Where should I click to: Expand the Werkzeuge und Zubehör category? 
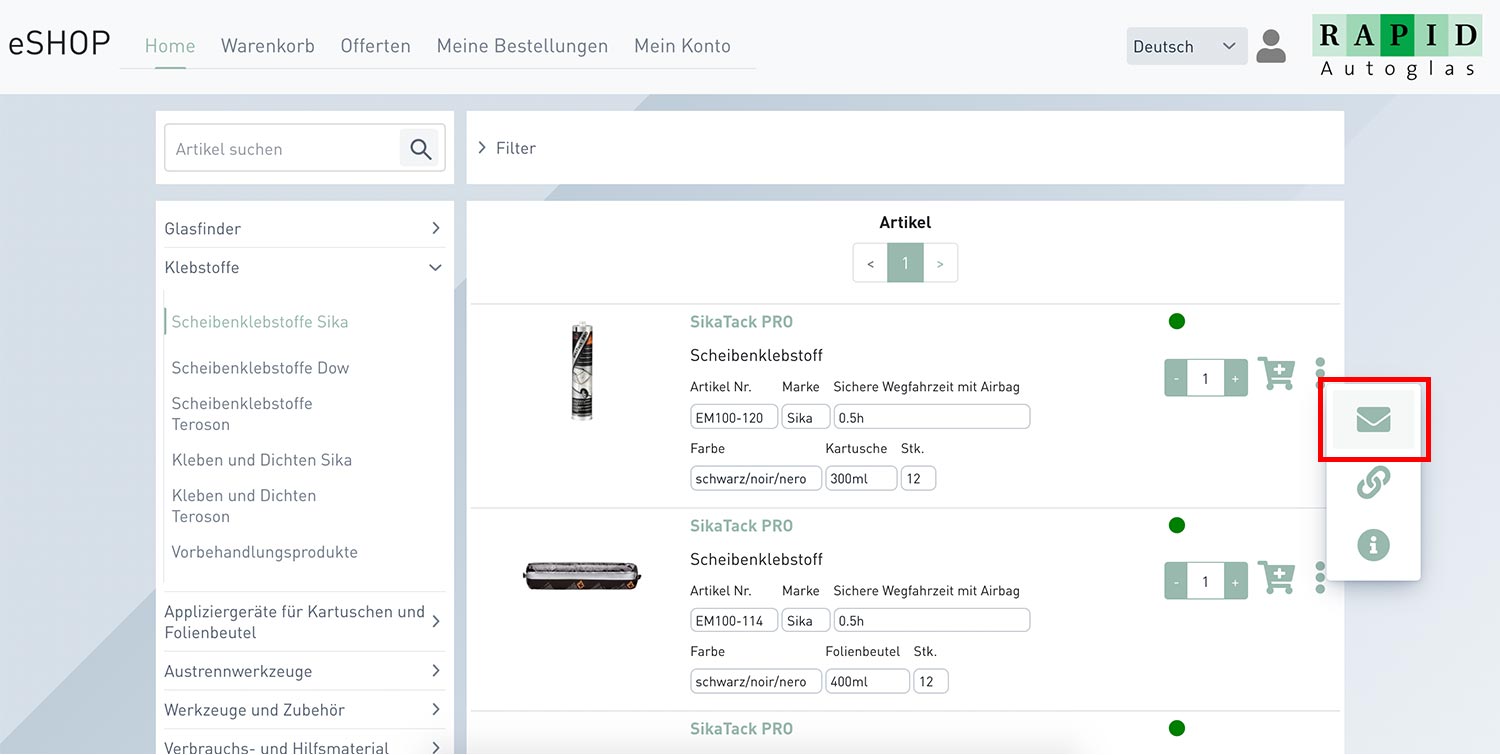pos(304,710)
